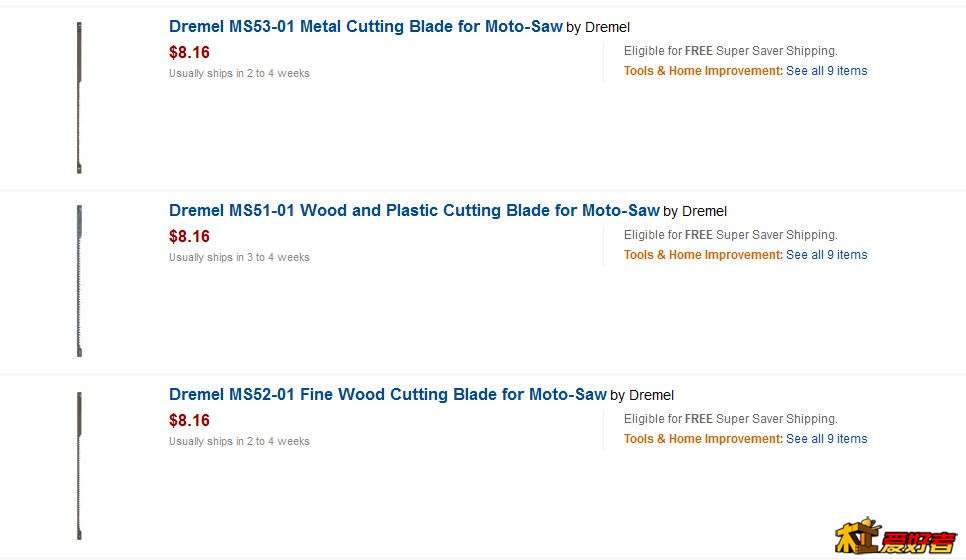966x560 pixels.
Task: Click the MS53-01 metal blade thumbnail image
Action: click(79, 97)
